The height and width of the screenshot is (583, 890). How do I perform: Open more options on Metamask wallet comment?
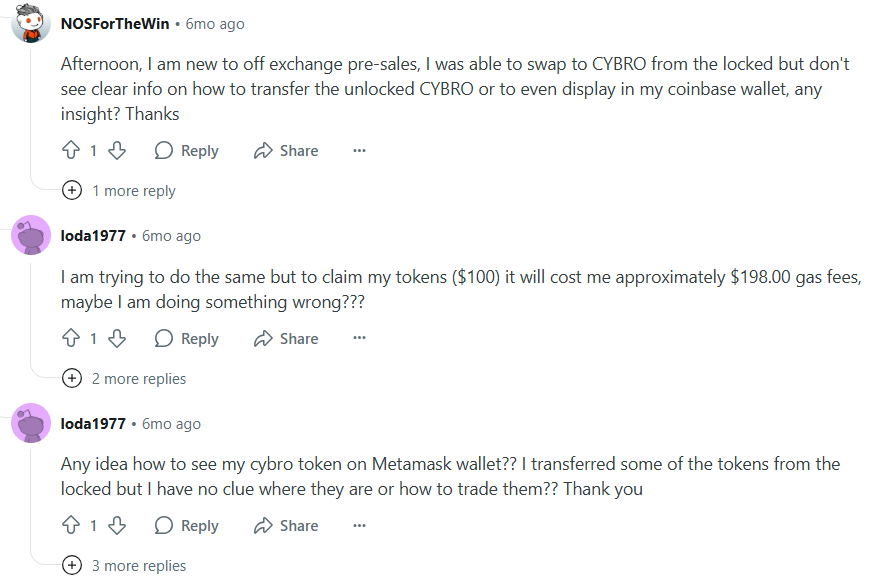(359, 526)
